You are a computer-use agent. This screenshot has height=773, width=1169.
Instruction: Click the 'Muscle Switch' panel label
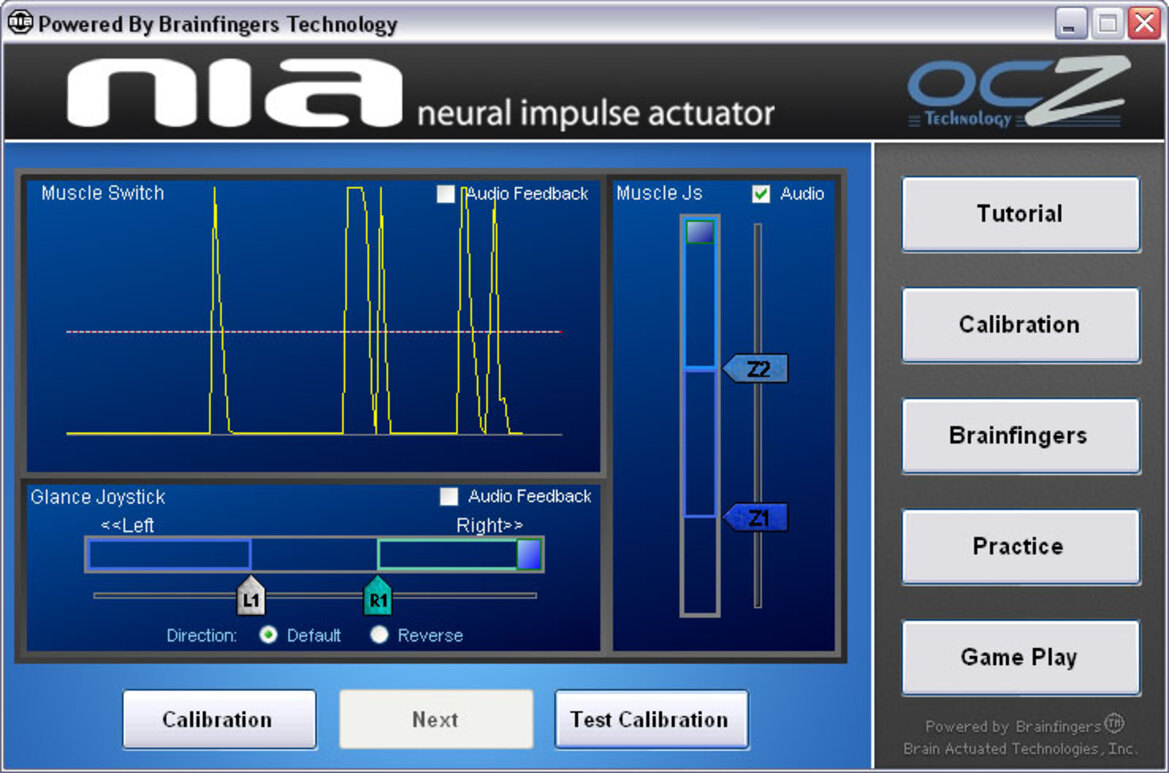[102, 193]
